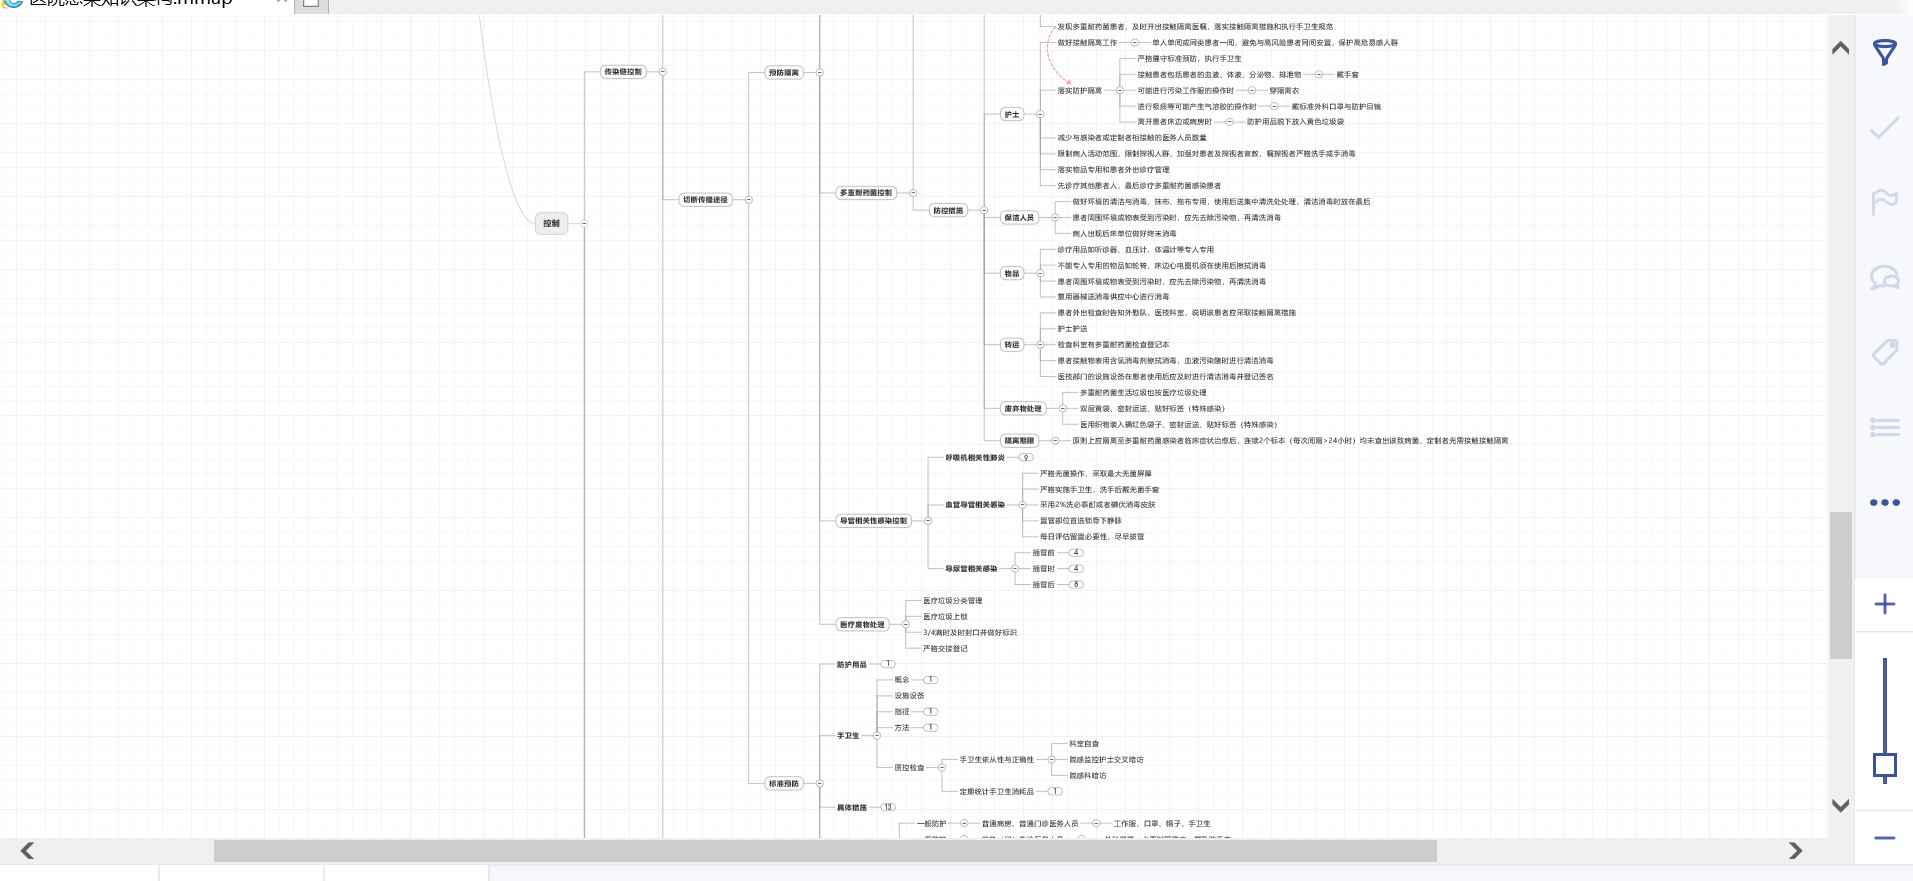Viewport: 1913px width, 881px height.
Task: Collapse the 预防隔离 branch
Action: point(819,72)
